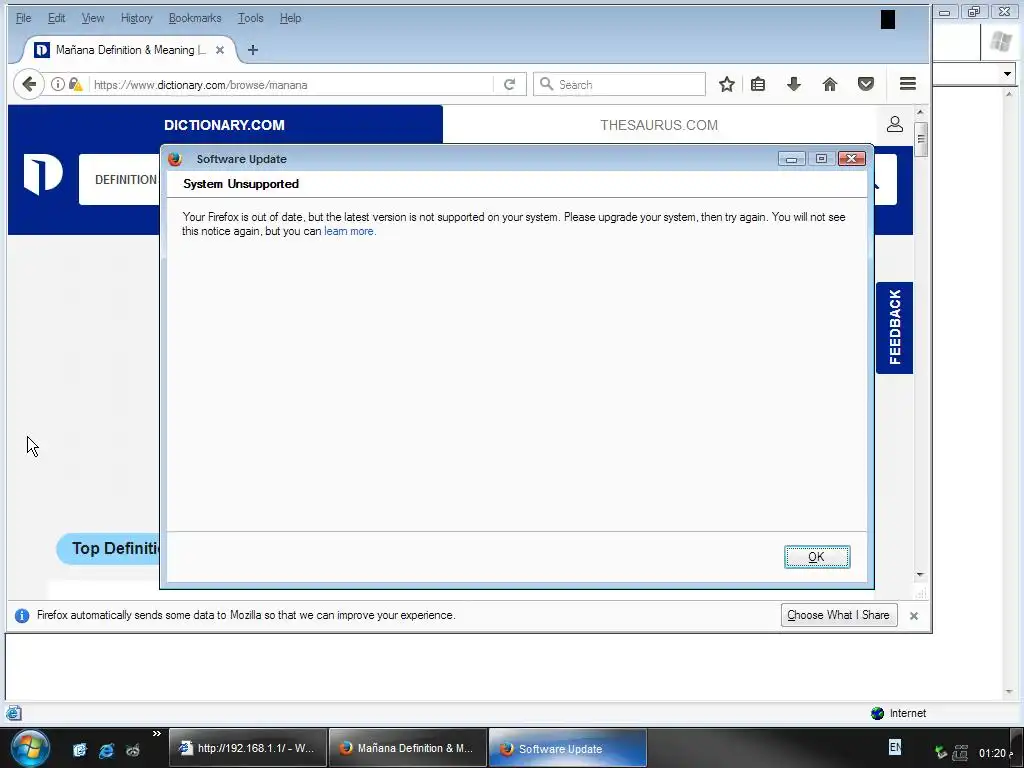
Task: Switch to Software Update taskbar button
Action: [568, 748]
